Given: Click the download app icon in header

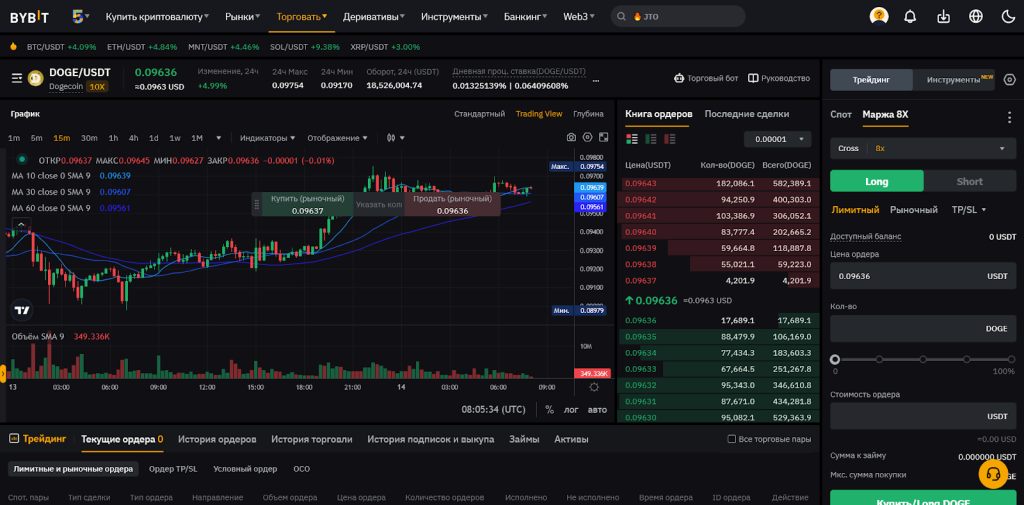Looking at the screenshot, I should pyautogui.click(x=943, y=16).
